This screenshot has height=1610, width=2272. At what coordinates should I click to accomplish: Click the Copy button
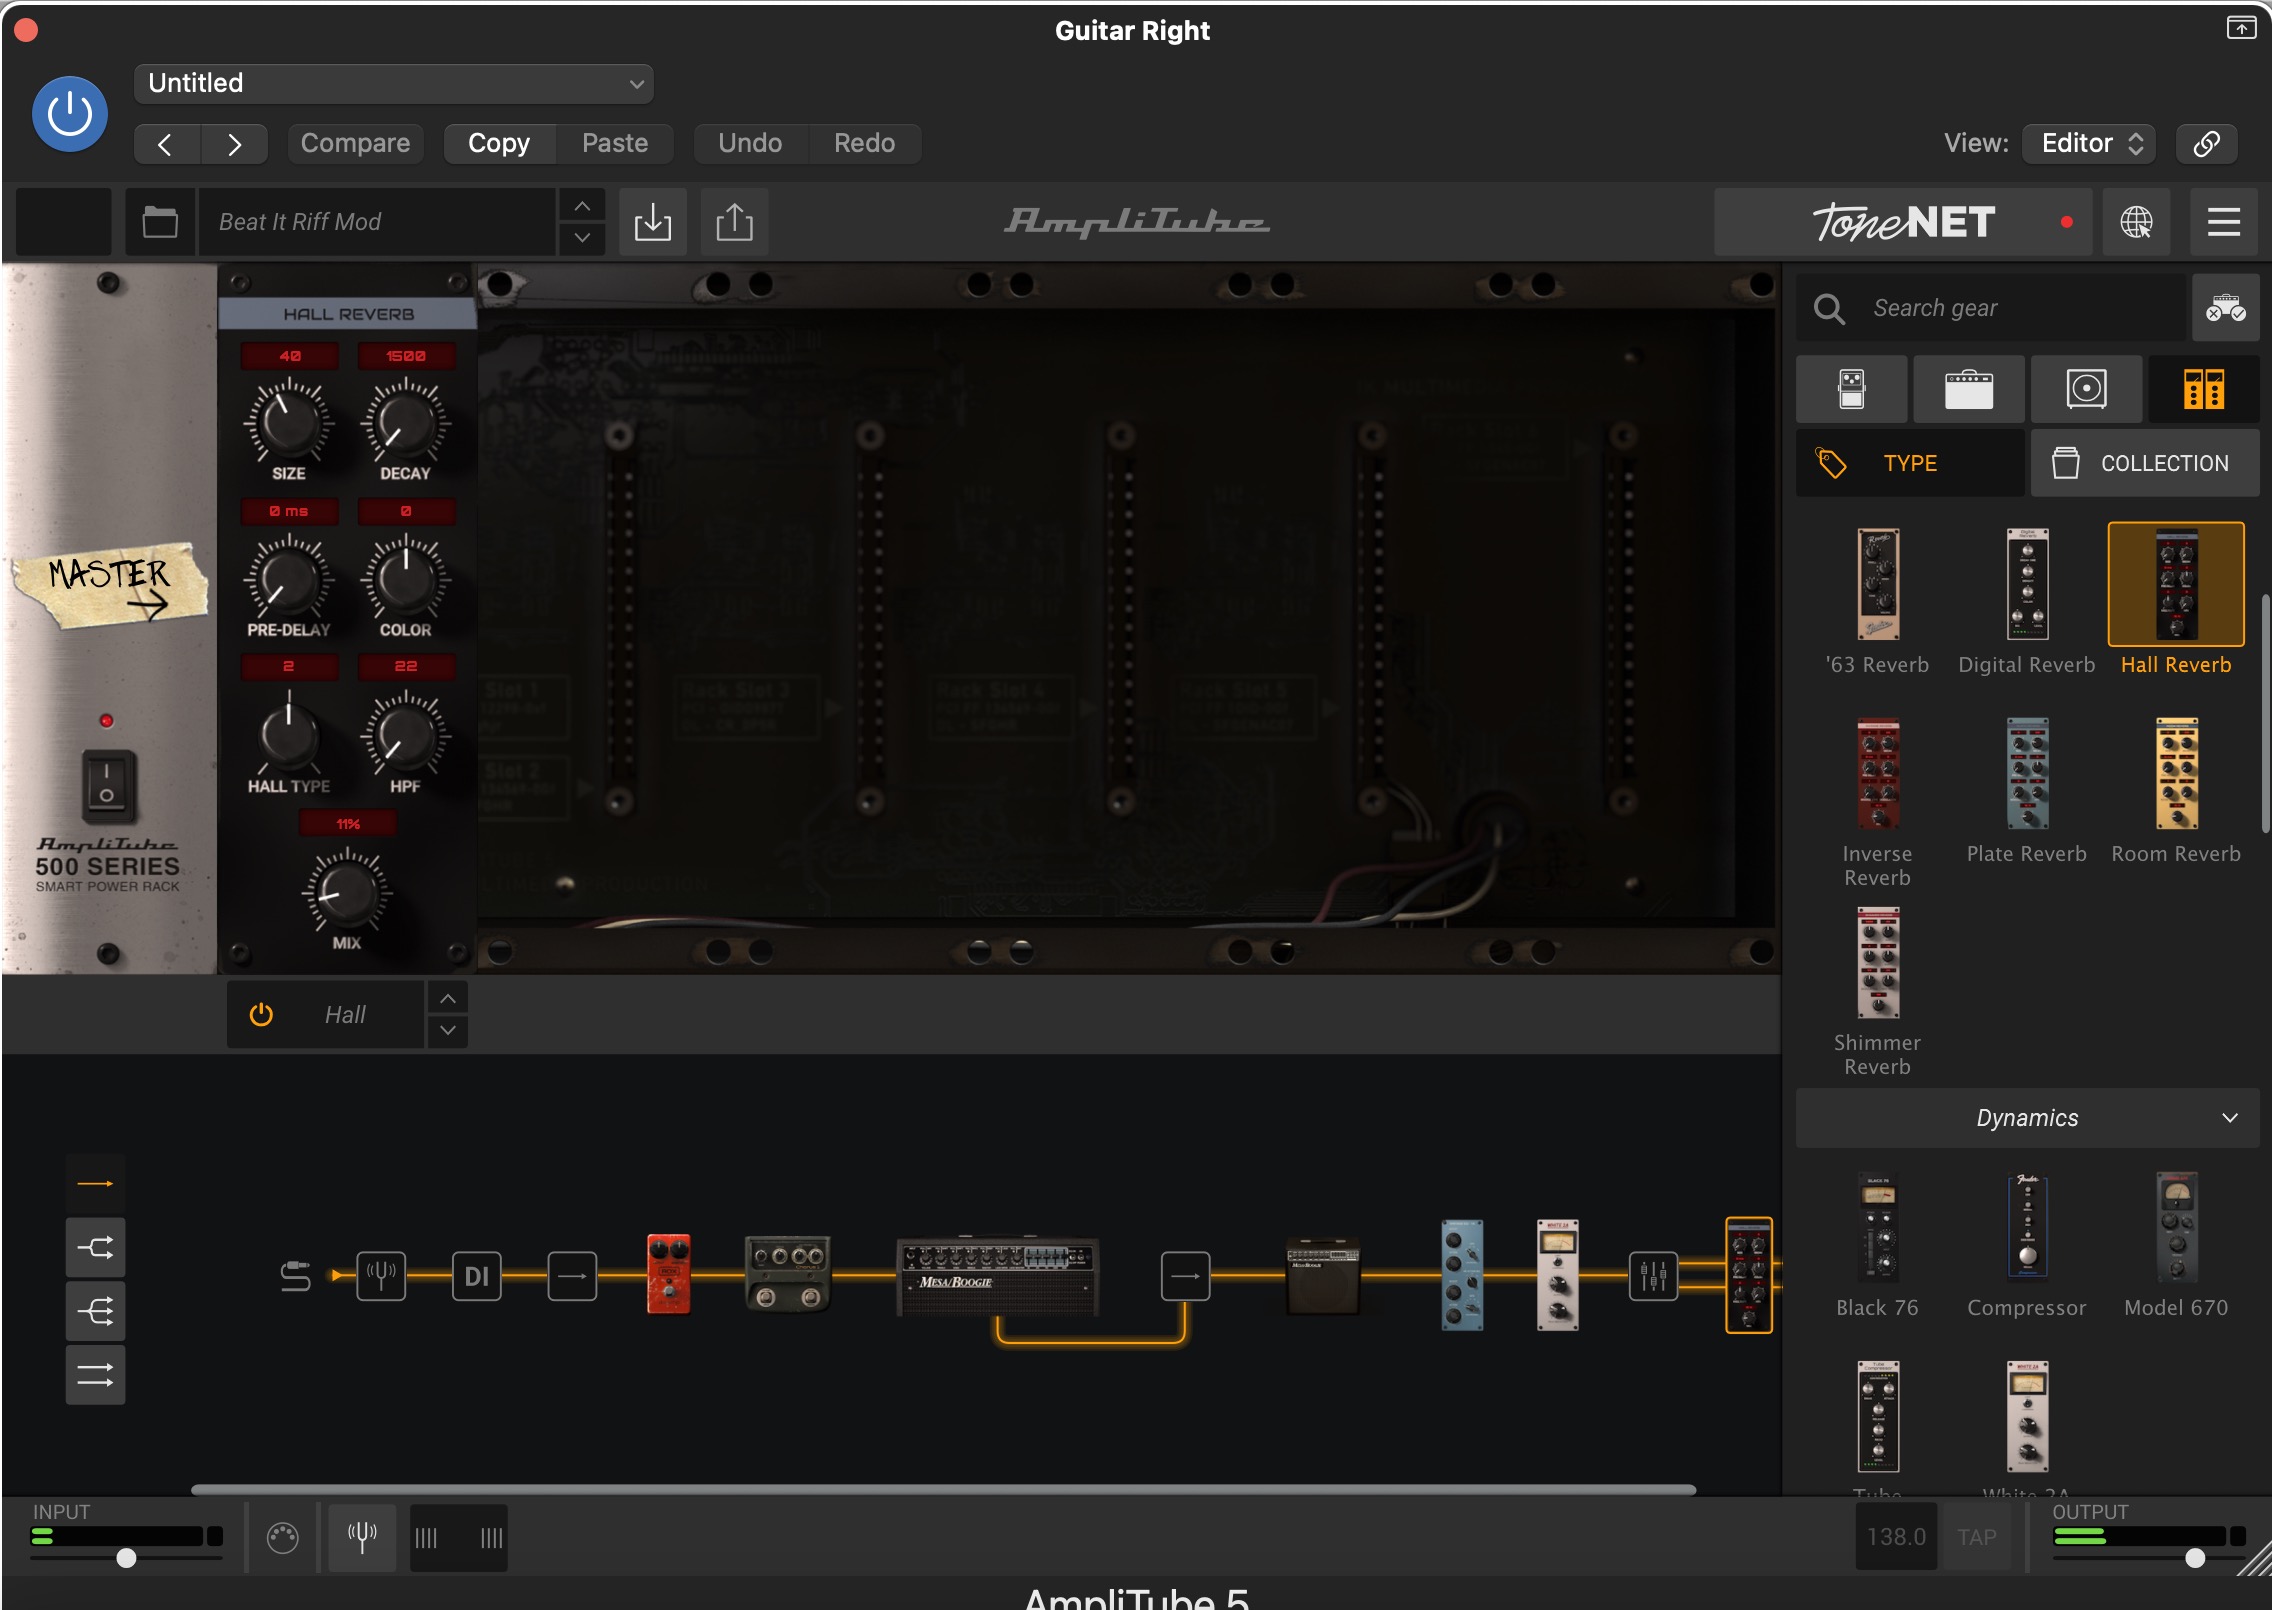(499, 144)
